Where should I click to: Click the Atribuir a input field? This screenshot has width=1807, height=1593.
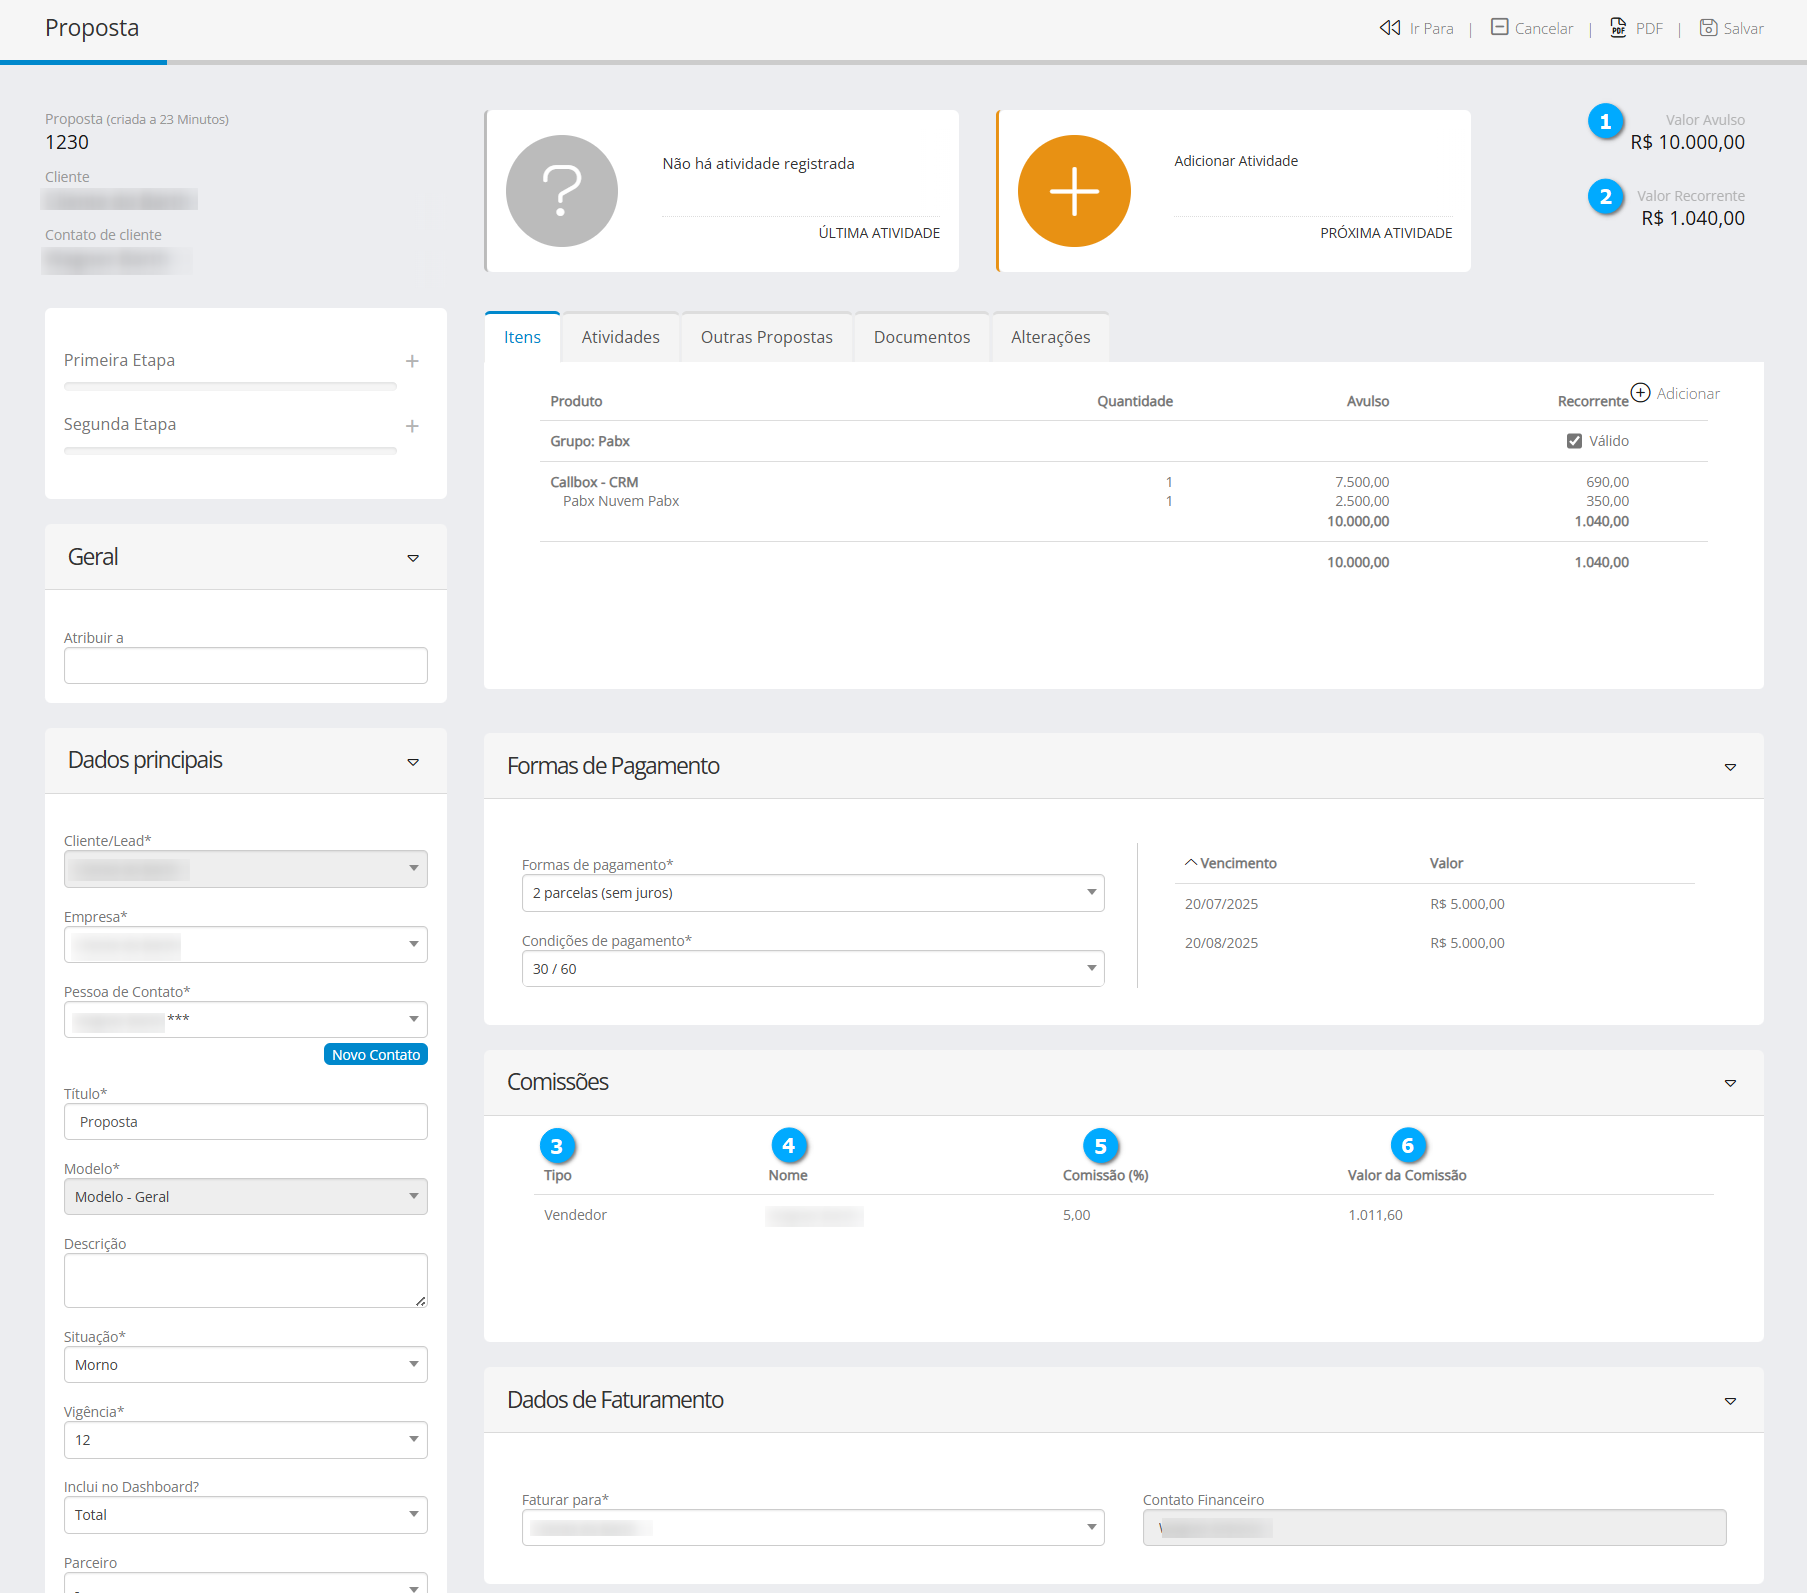point(245,666)
